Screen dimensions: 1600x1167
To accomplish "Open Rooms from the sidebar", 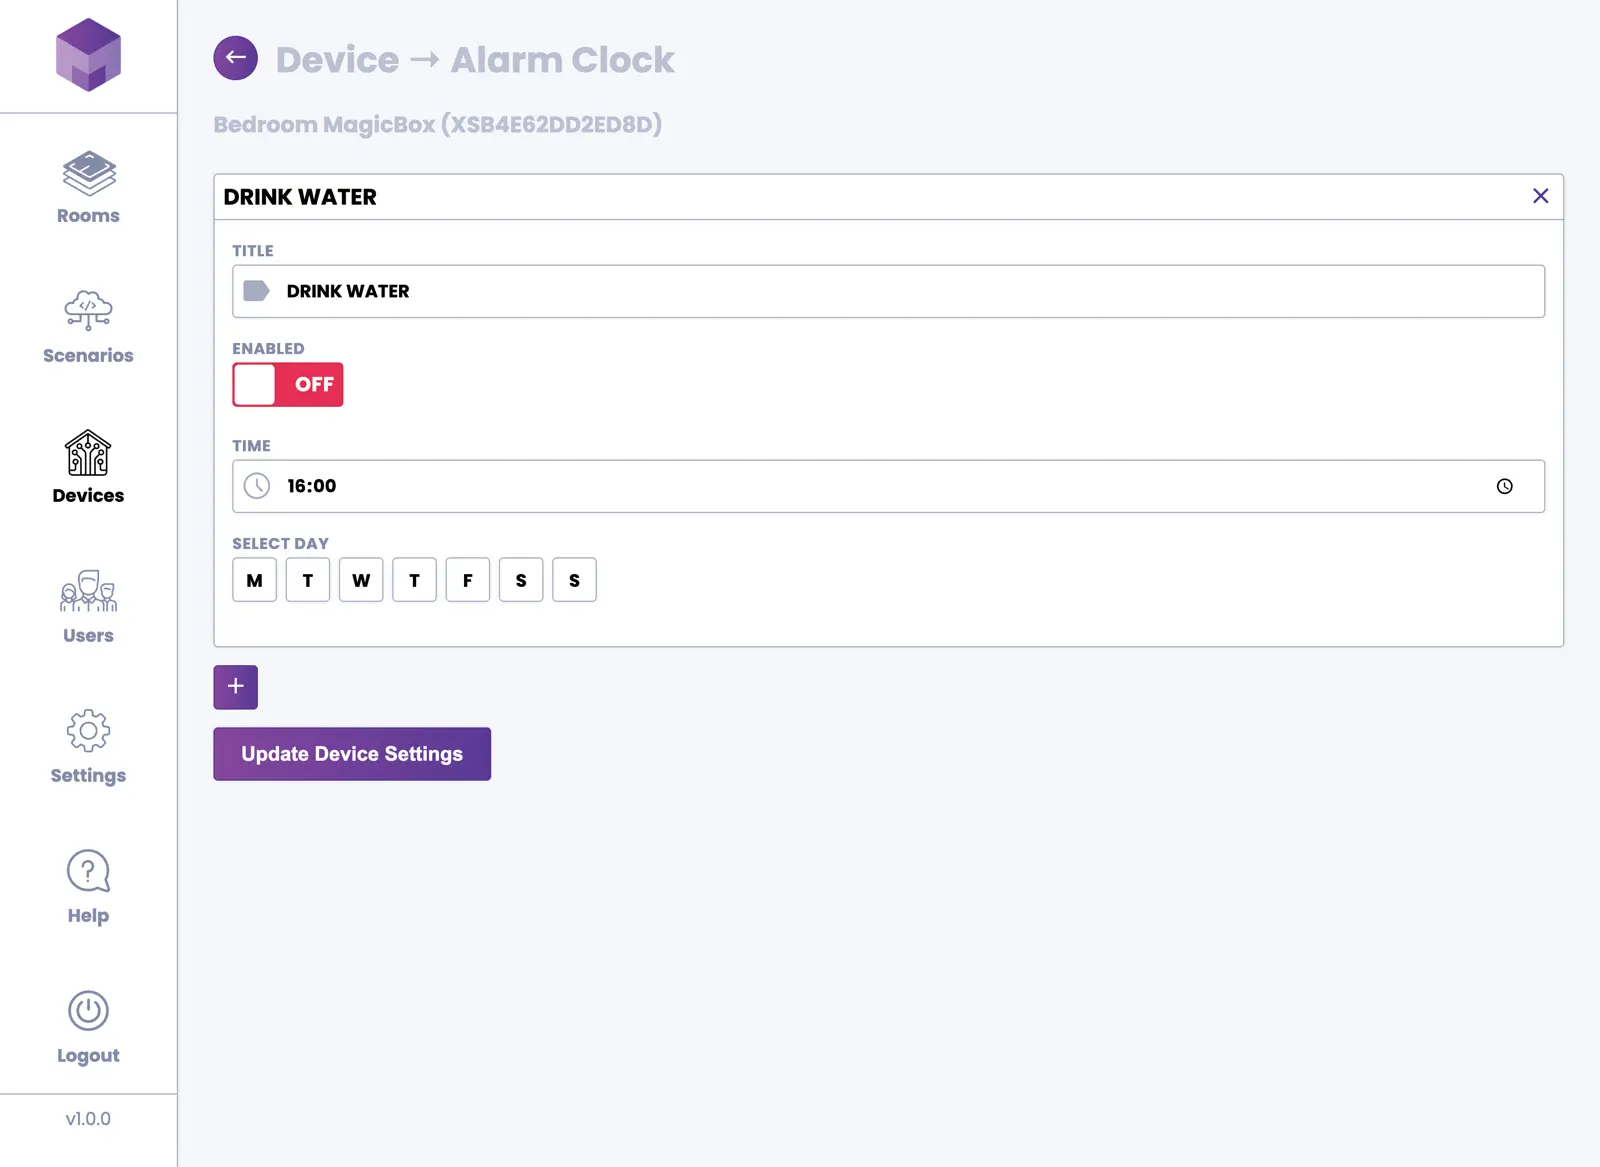I will coord(88,188).
